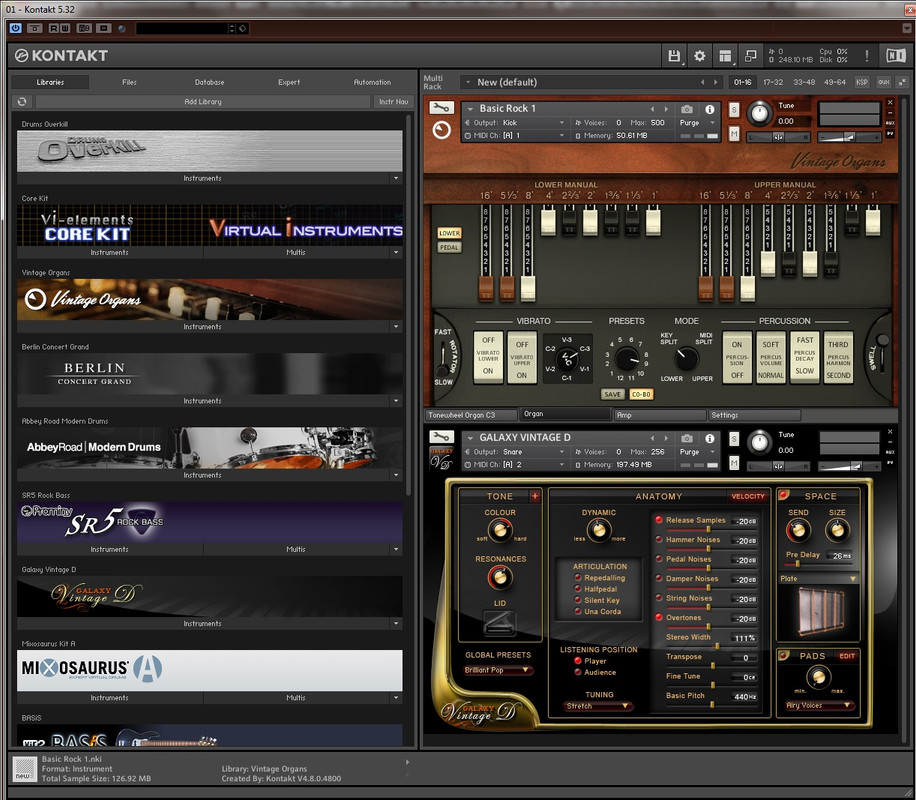Click the Instr Nav button
This screenshot has width=916, height=800.
click(393, 102)
